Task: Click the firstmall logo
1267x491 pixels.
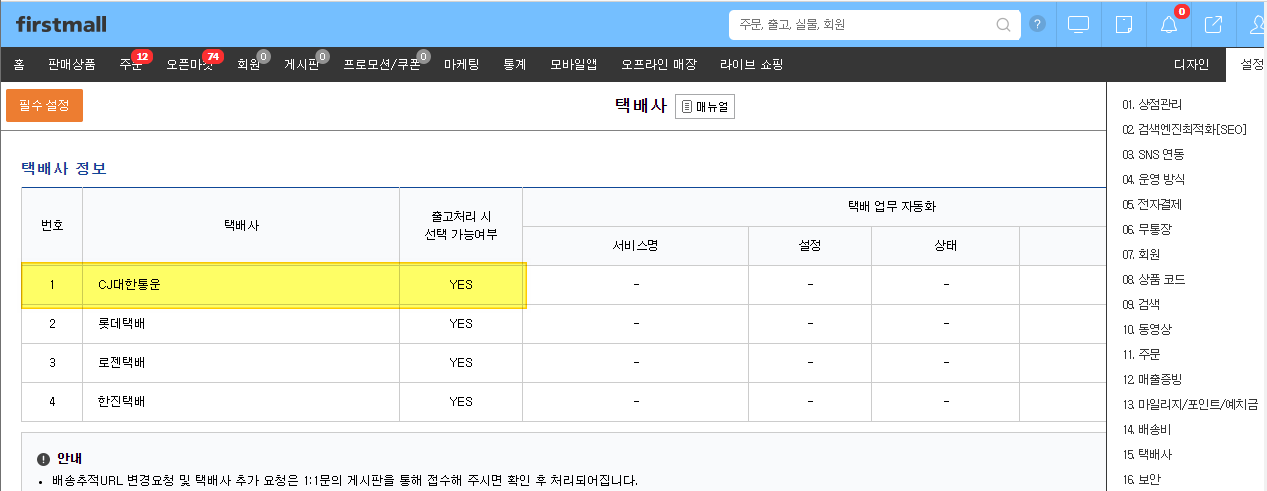Action: (x=61, y=24)
